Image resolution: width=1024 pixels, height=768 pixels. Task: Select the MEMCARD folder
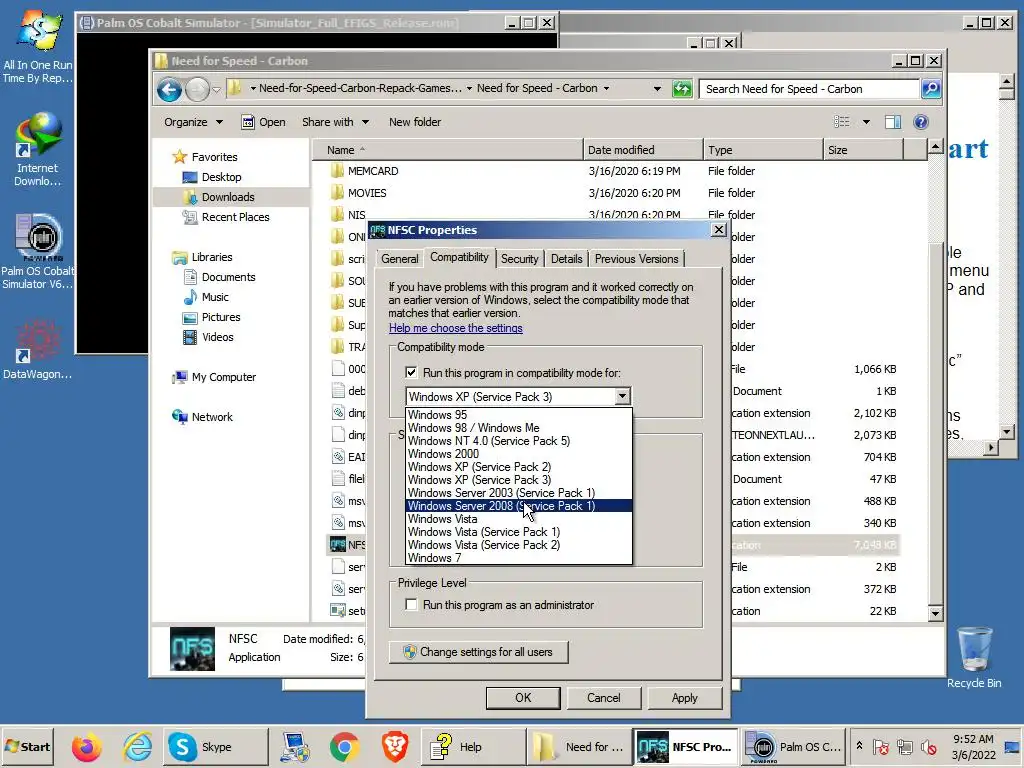373,171
